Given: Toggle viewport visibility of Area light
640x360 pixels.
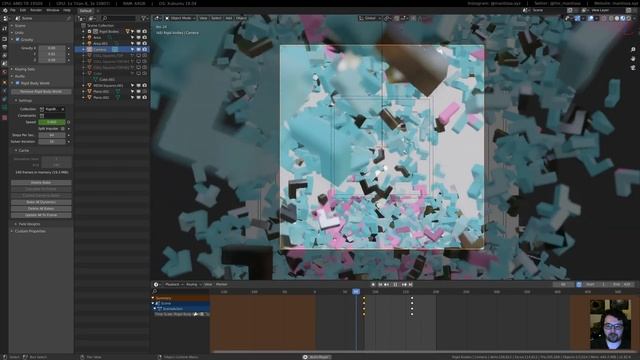Looking at the screenshot, I should (x=138, y=38).
